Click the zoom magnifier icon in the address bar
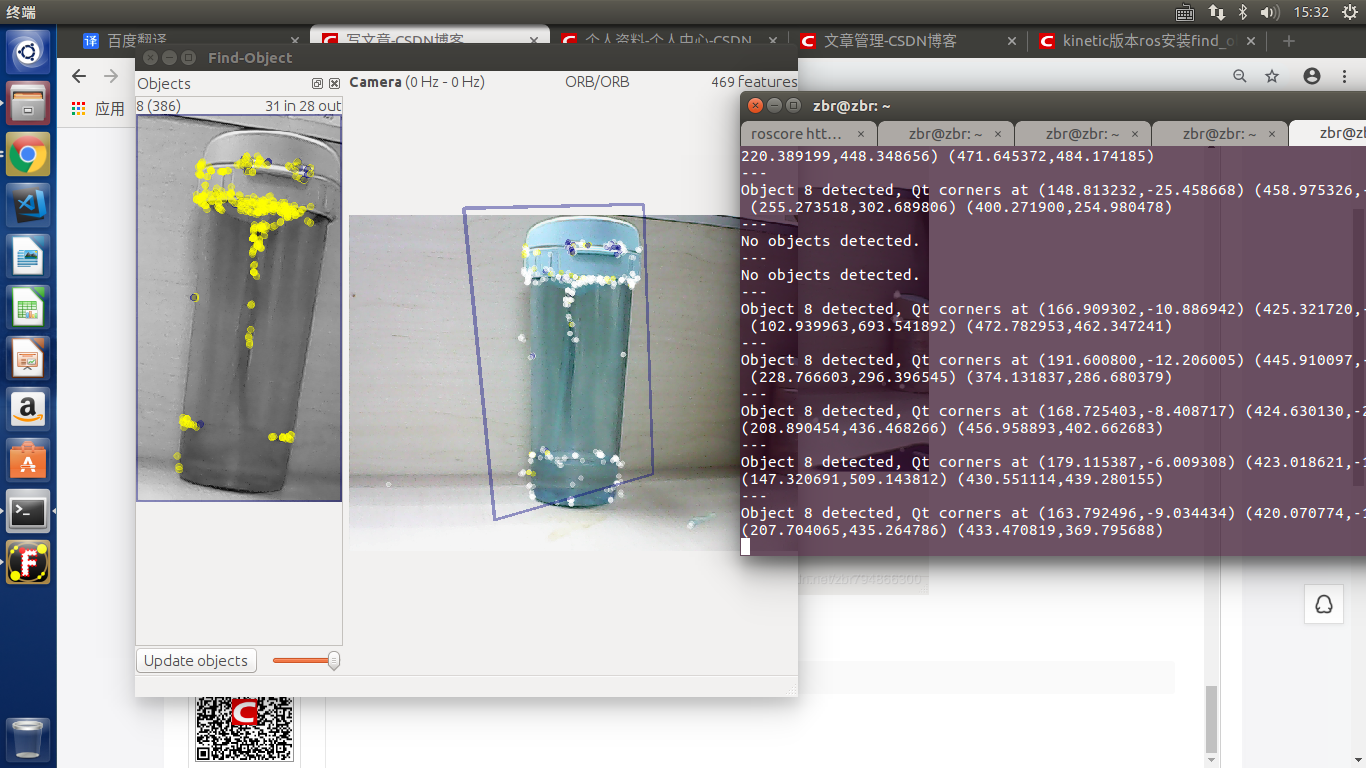Screen dimensions: 1366x768 click(x=1240, y=75)
